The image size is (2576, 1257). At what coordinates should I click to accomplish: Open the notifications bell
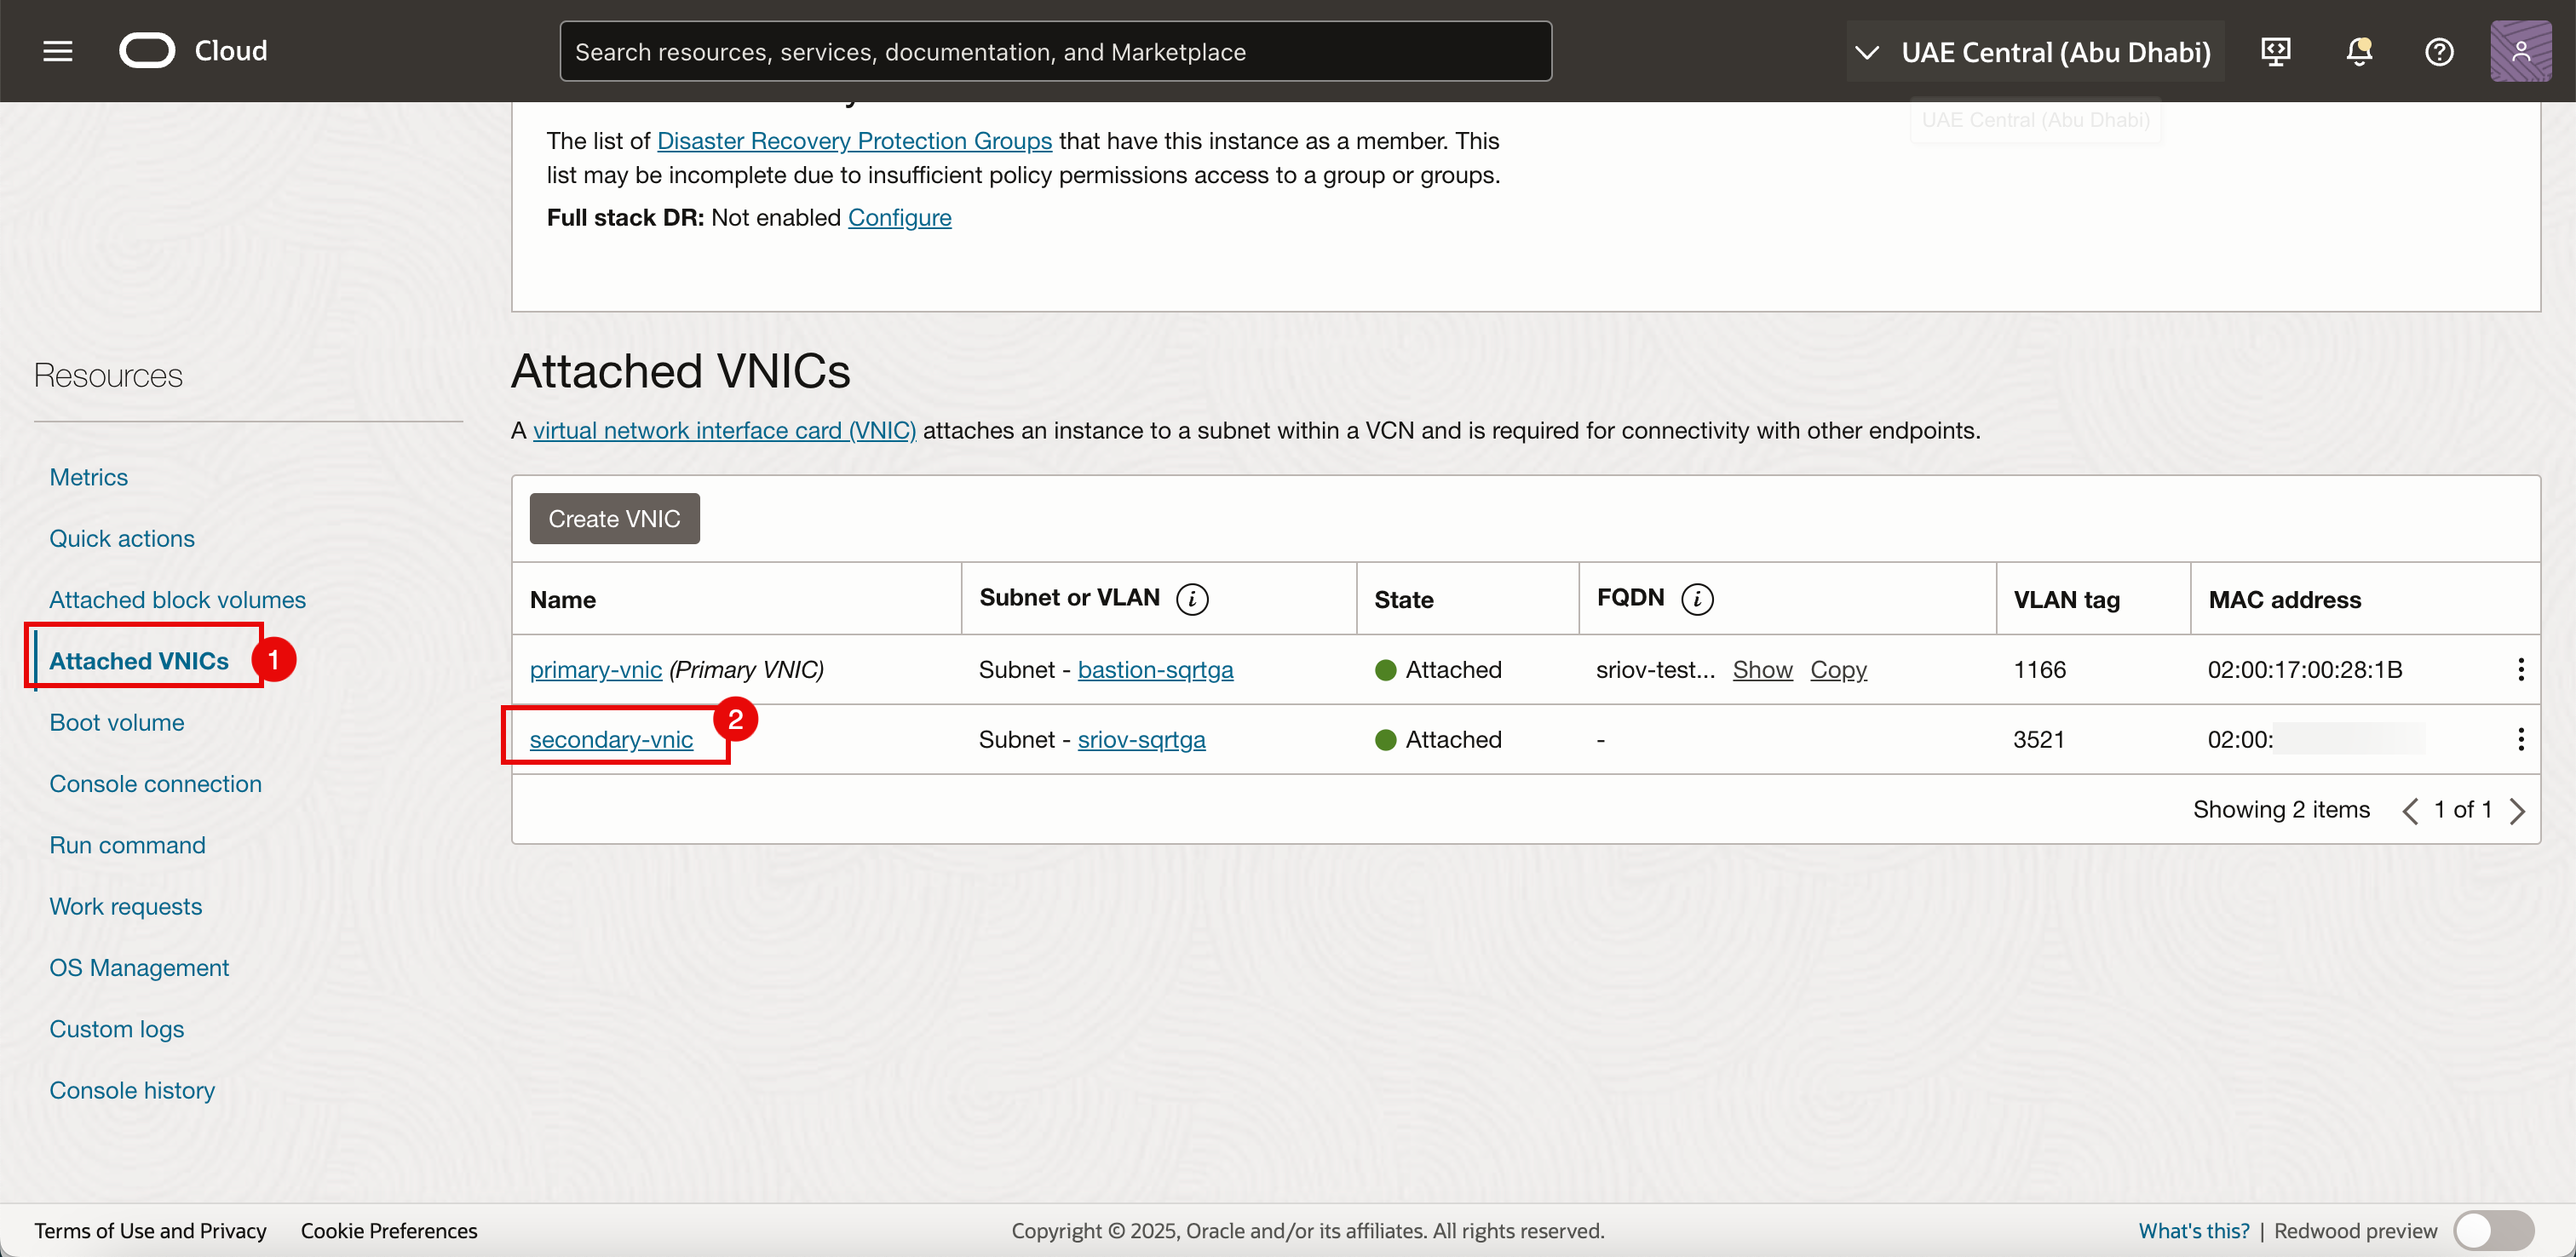[2358, 51]
